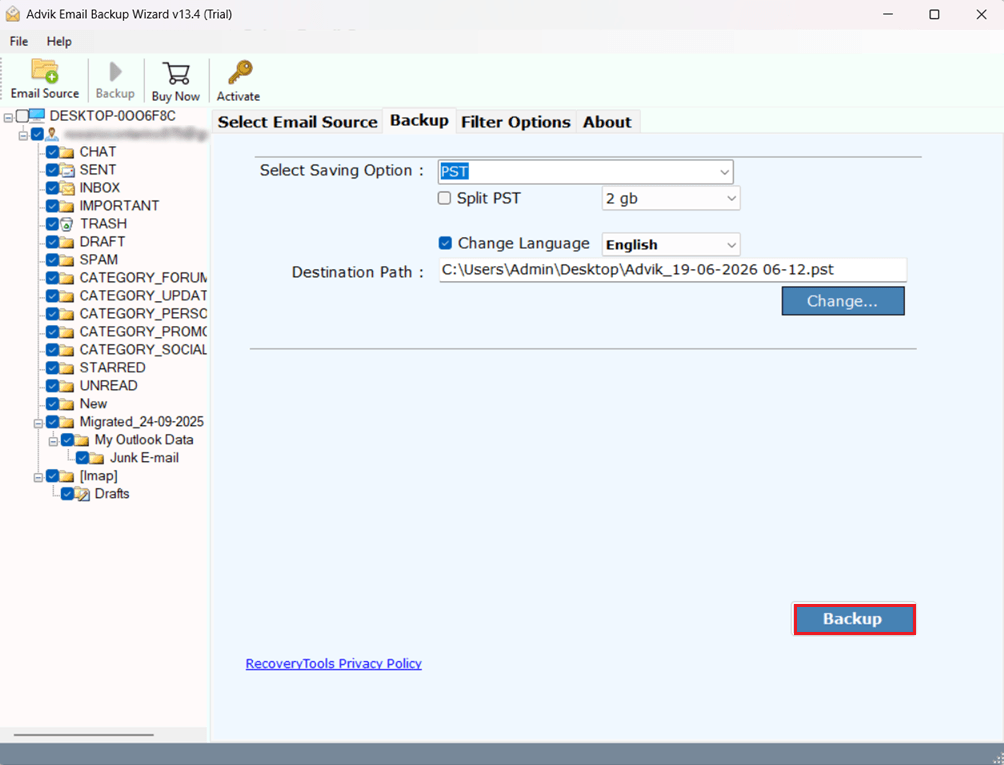Check the DESKTOP-0OO6F8C root checkbox

22,116
